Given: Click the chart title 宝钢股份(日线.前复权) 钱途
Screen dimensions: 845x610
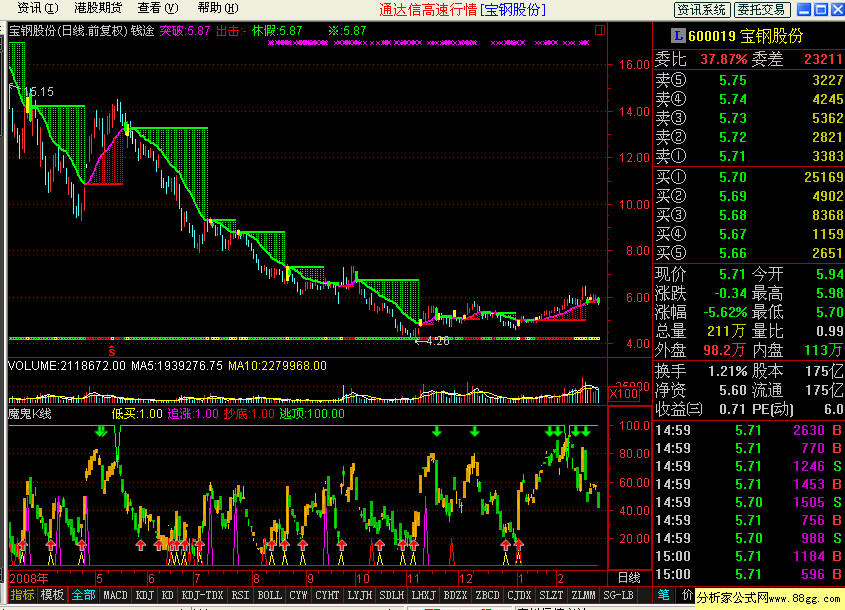Looking at the screenshot, I should [x=82, y=31].
